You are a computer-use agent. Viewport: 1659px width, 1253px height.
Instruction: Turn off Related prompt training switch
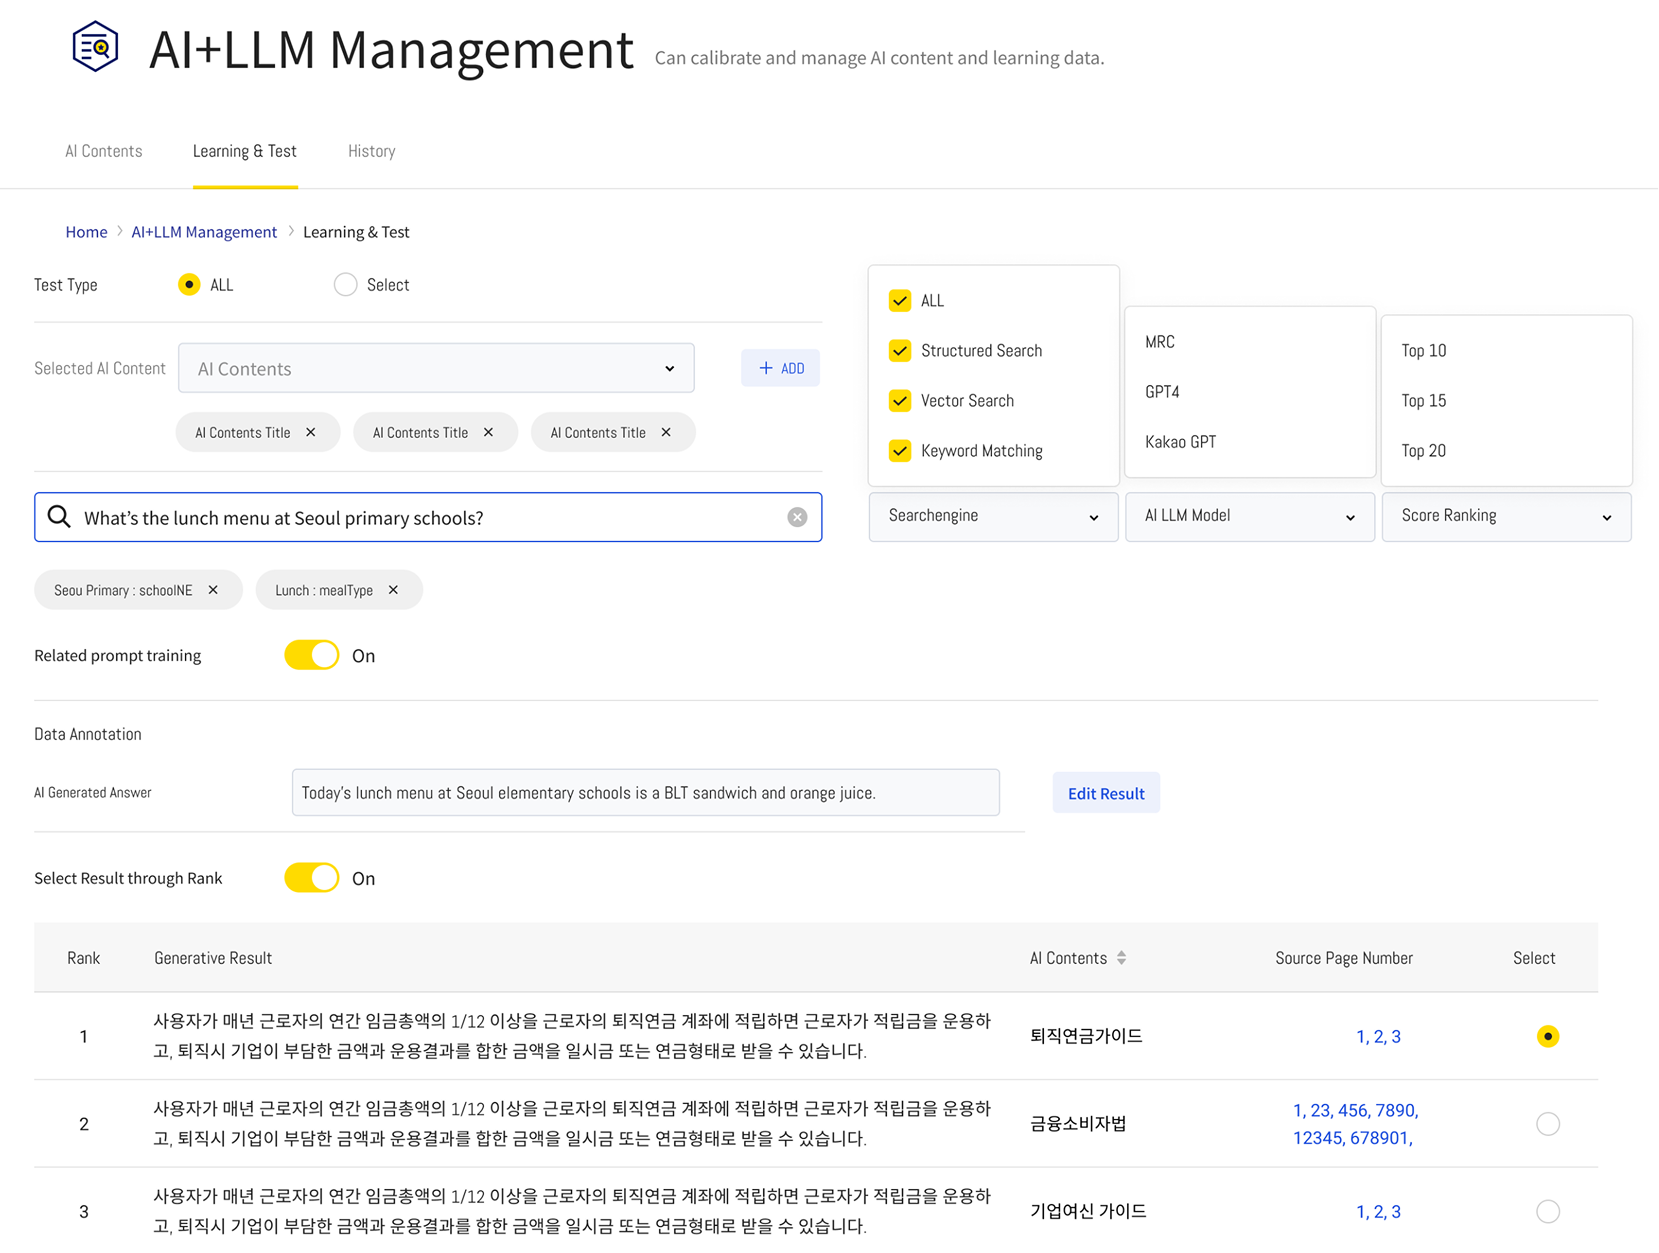312,655
